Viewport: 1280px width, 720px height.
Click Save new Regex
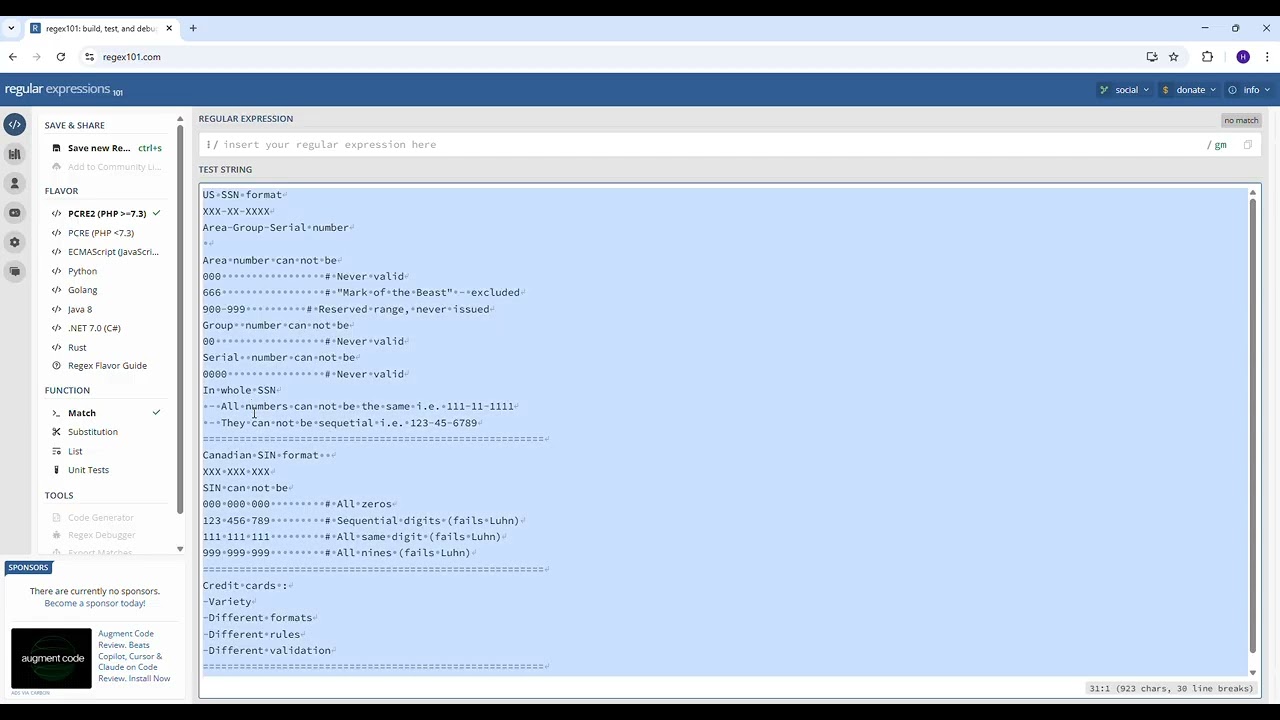(x=99, y=148)
